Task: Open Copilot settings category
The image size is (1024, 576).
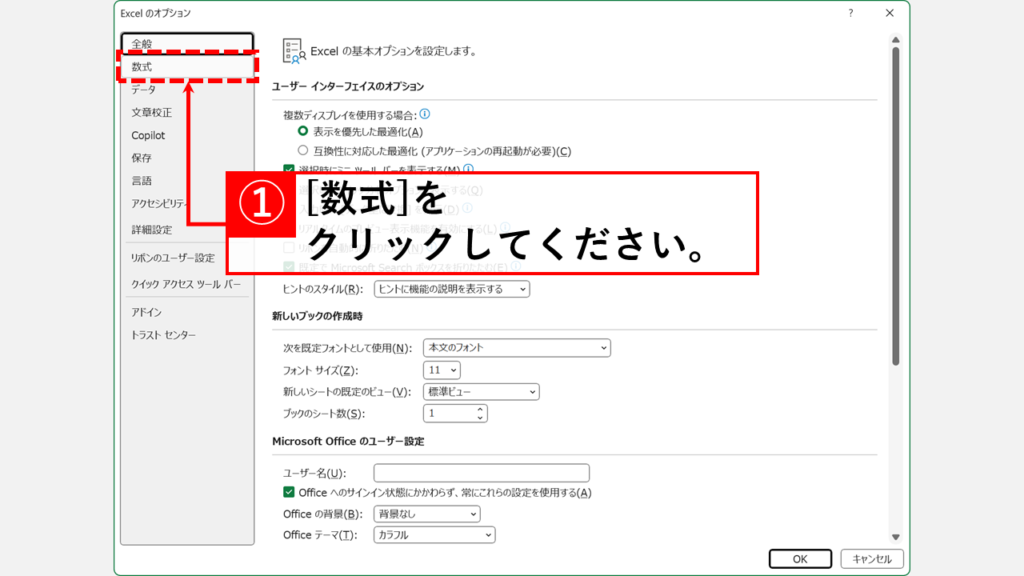Action: [x=187, y=135]
